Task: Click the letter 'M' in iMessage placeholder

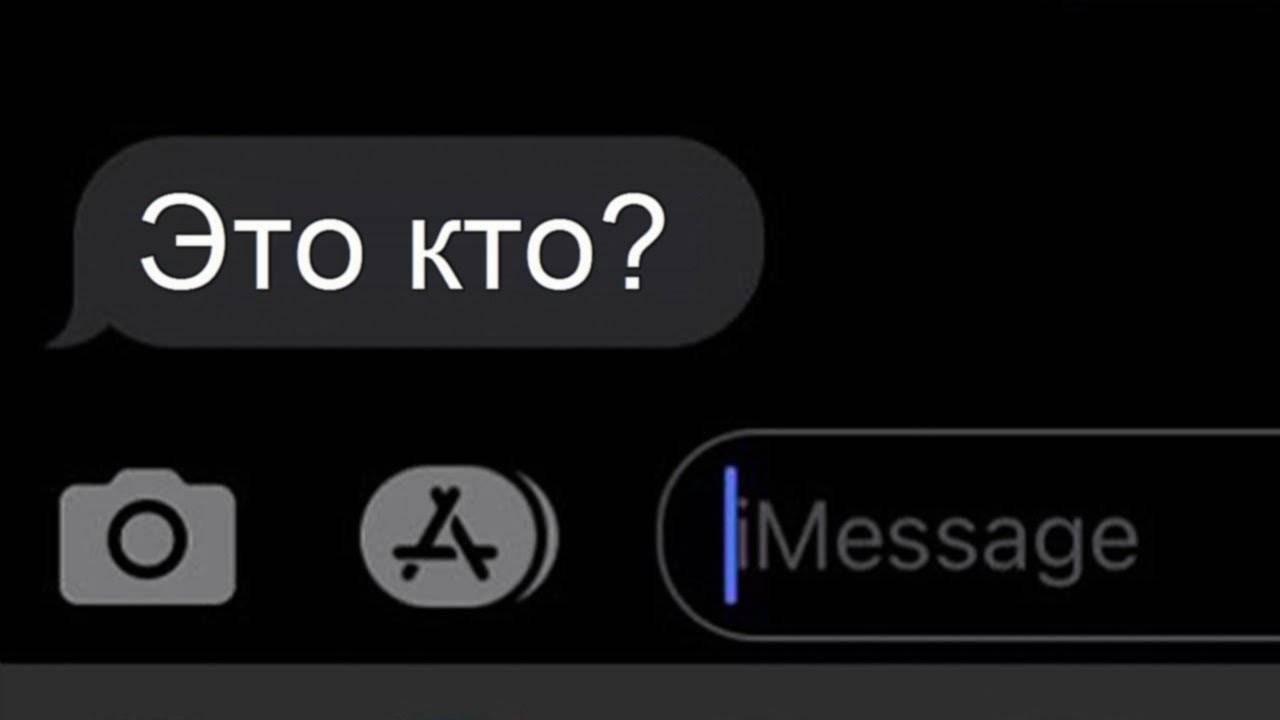Action: coord(790,538)
